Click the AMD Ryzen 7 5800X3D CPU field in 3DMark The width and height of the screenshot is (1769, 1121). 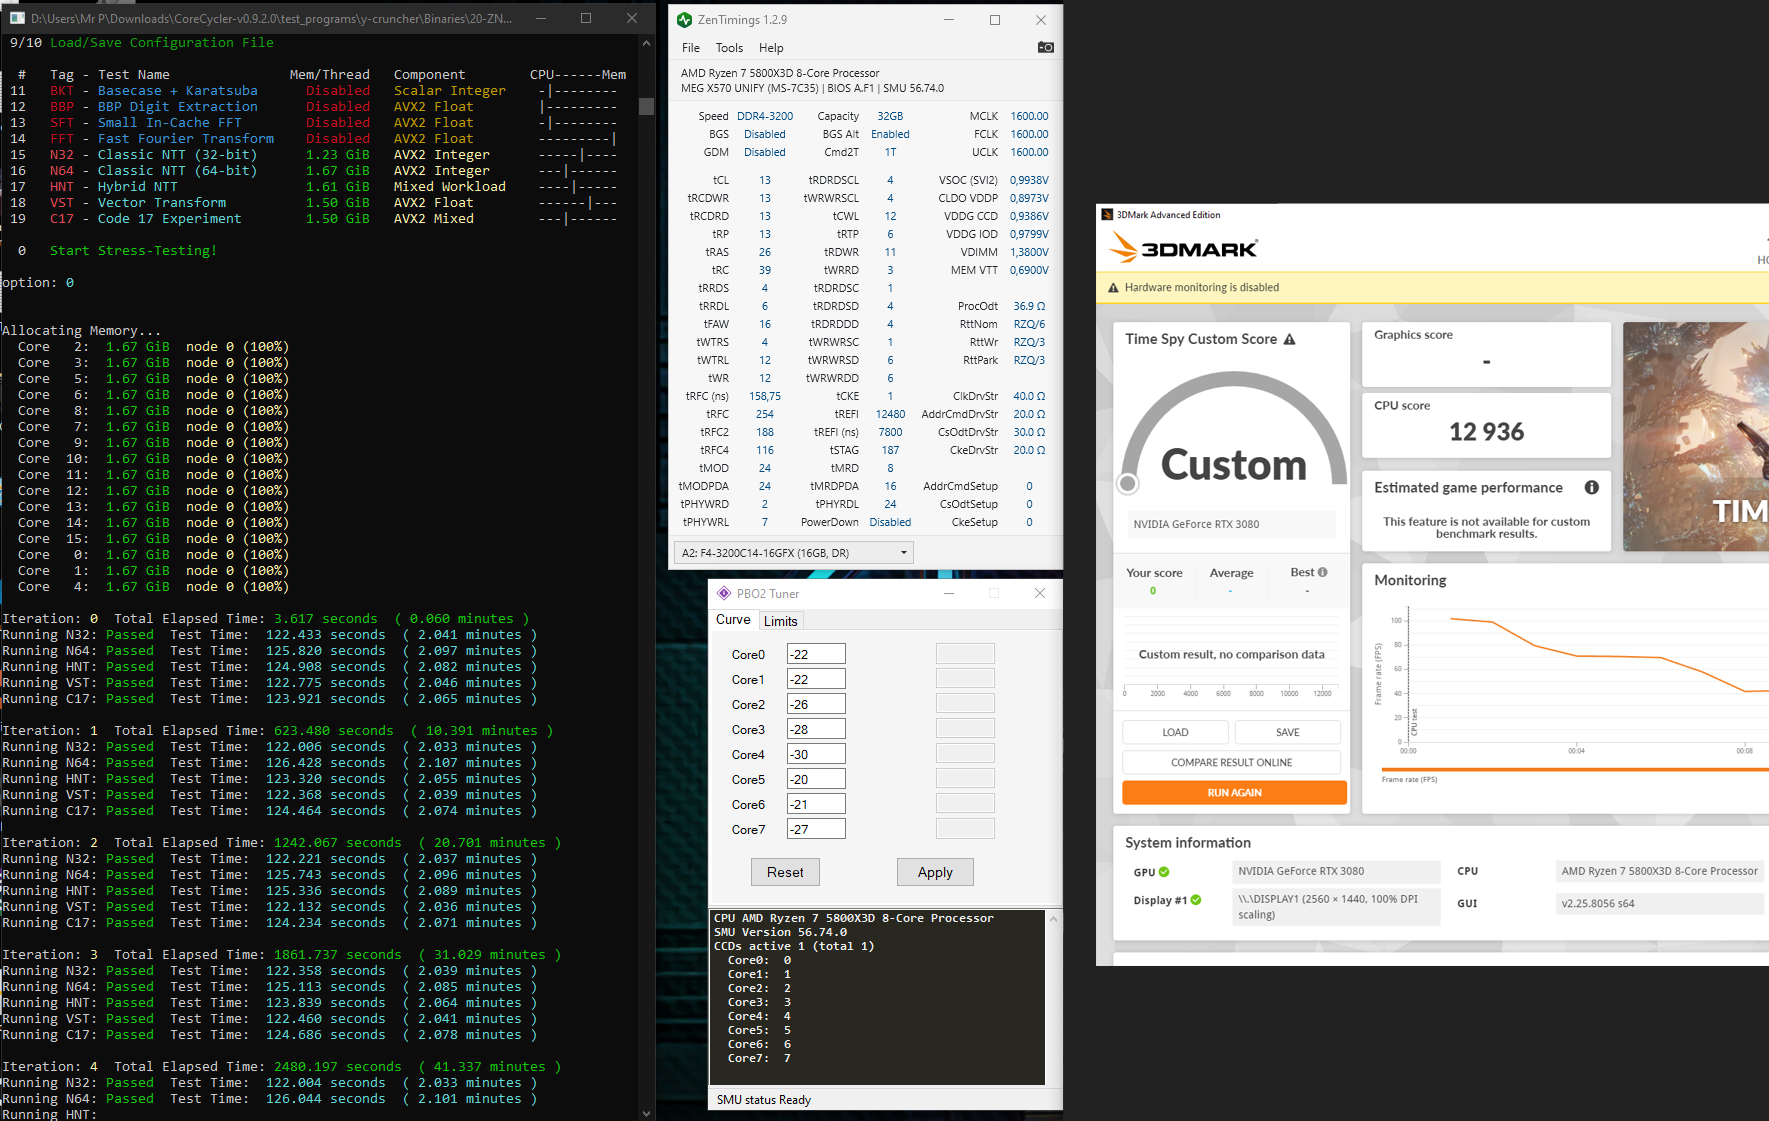[x=1659, y=871]
